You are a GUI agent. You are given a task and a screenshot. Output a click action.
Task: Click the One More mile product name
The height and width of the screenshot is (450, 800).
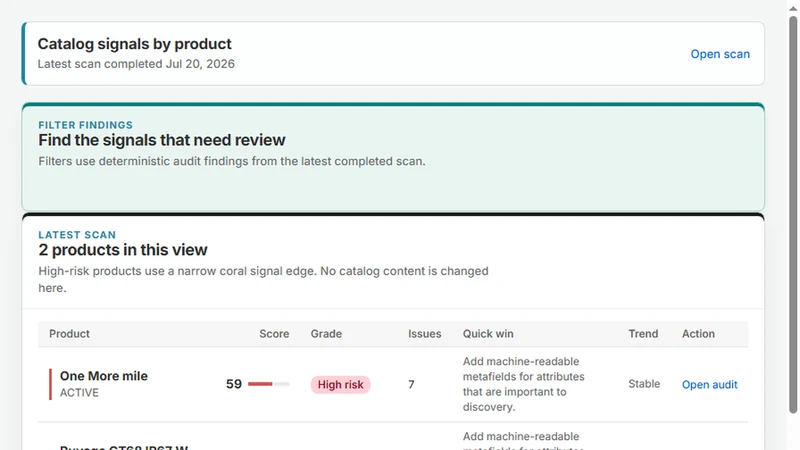point(104,376)
